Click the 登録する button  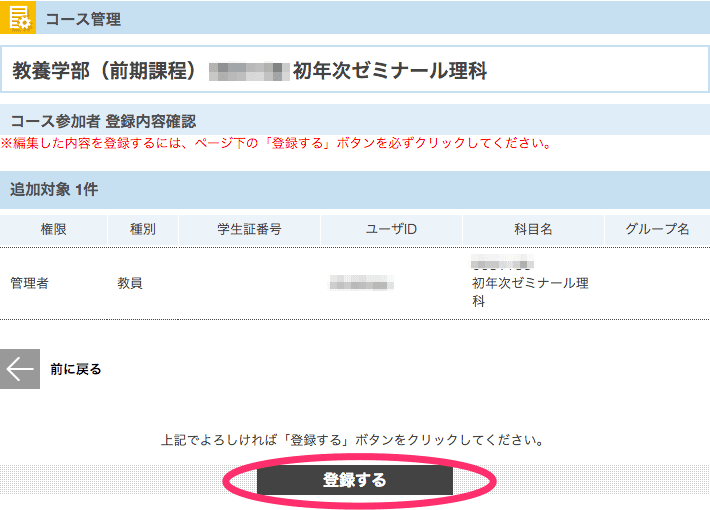pos(355,480)
